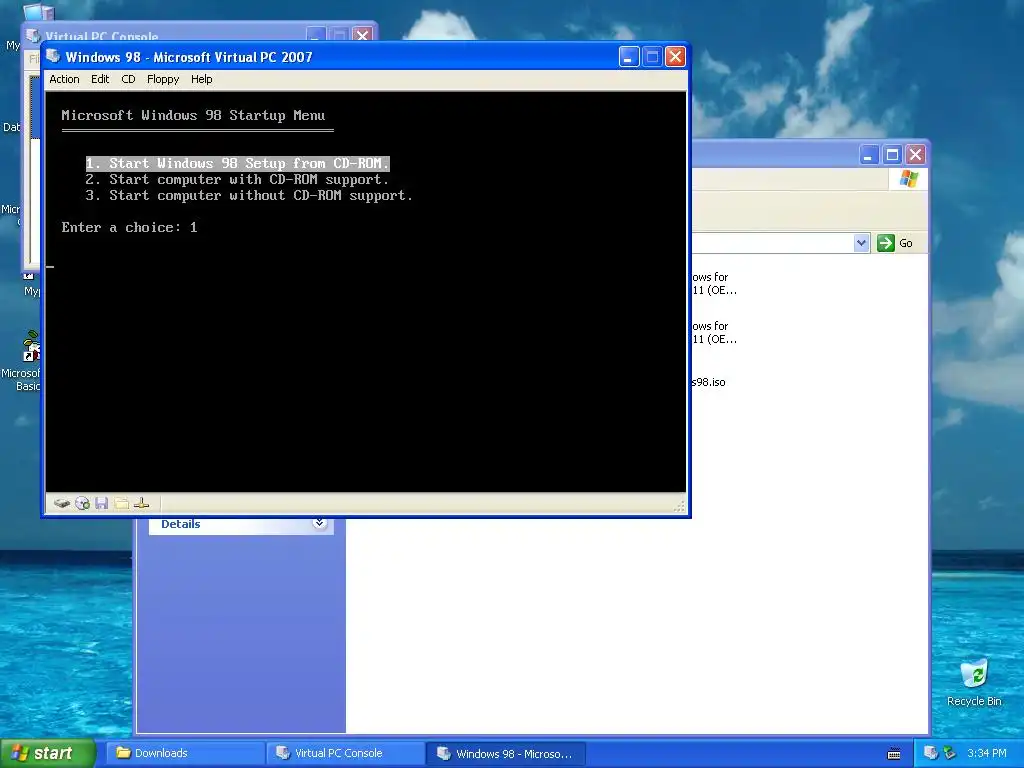Click the Virtual PC tray icon

pyautogui.click(x=931, y=753)
